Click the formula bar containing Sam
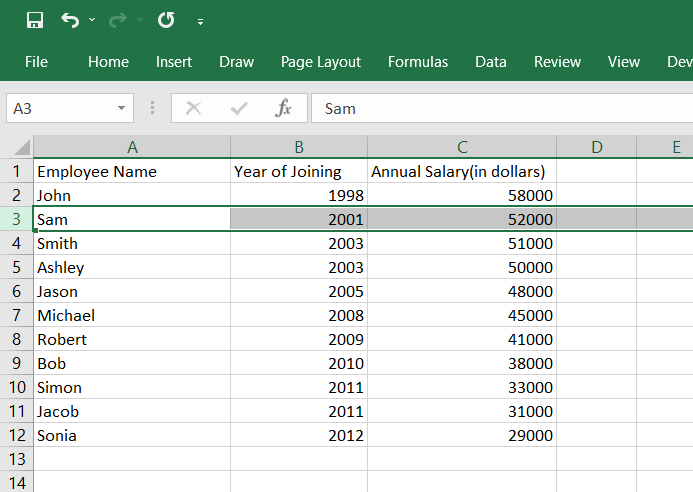Viewport: 693px width, 492px height. click(x=500, y=108)
